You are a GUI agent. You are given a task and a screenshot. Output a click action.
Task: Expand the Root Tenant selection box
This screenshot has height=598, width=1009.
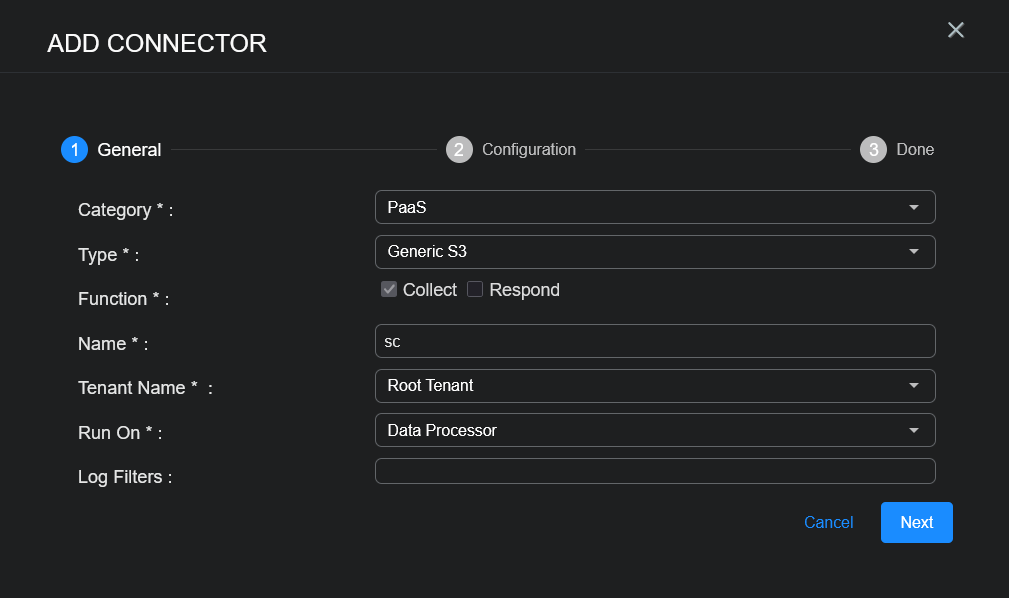tap(640, 386)
